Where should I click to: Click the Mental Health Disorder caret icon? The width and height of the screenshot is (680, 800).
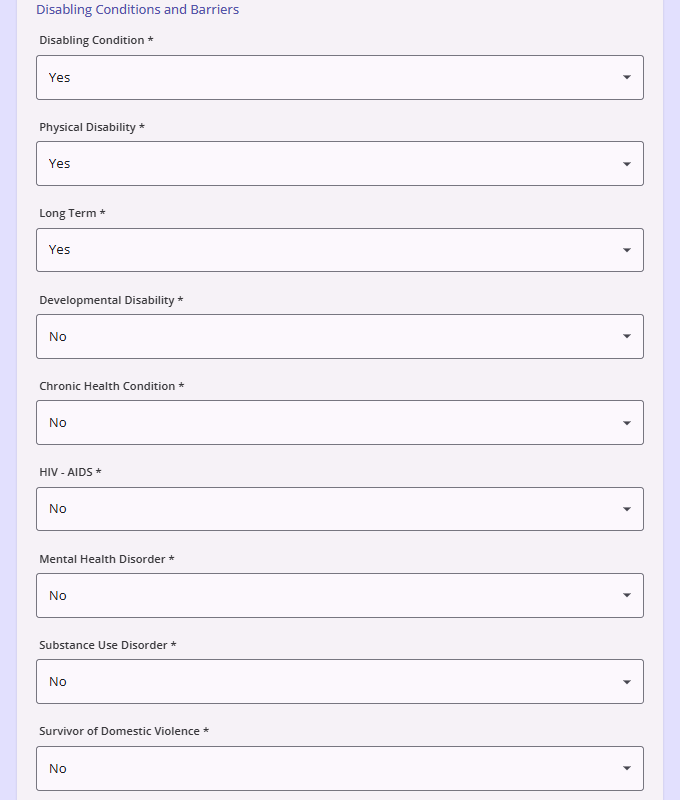click(x=627, y=595)
